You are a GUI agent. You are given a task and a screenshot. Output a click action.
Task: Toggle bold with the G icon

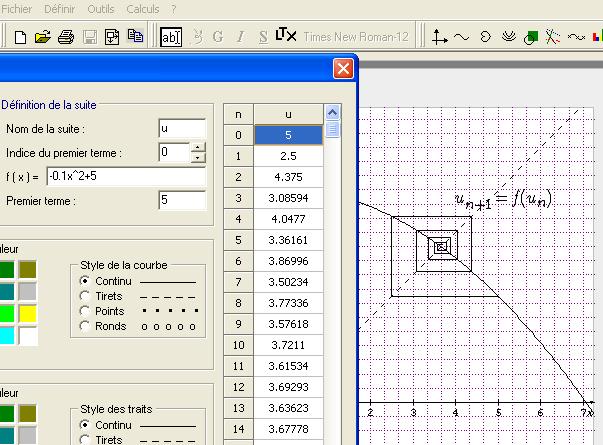(x=218, y=37)
